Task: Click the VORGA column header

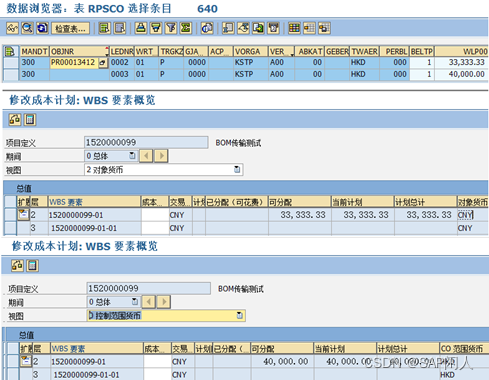Action: click(x=251, y=52)
